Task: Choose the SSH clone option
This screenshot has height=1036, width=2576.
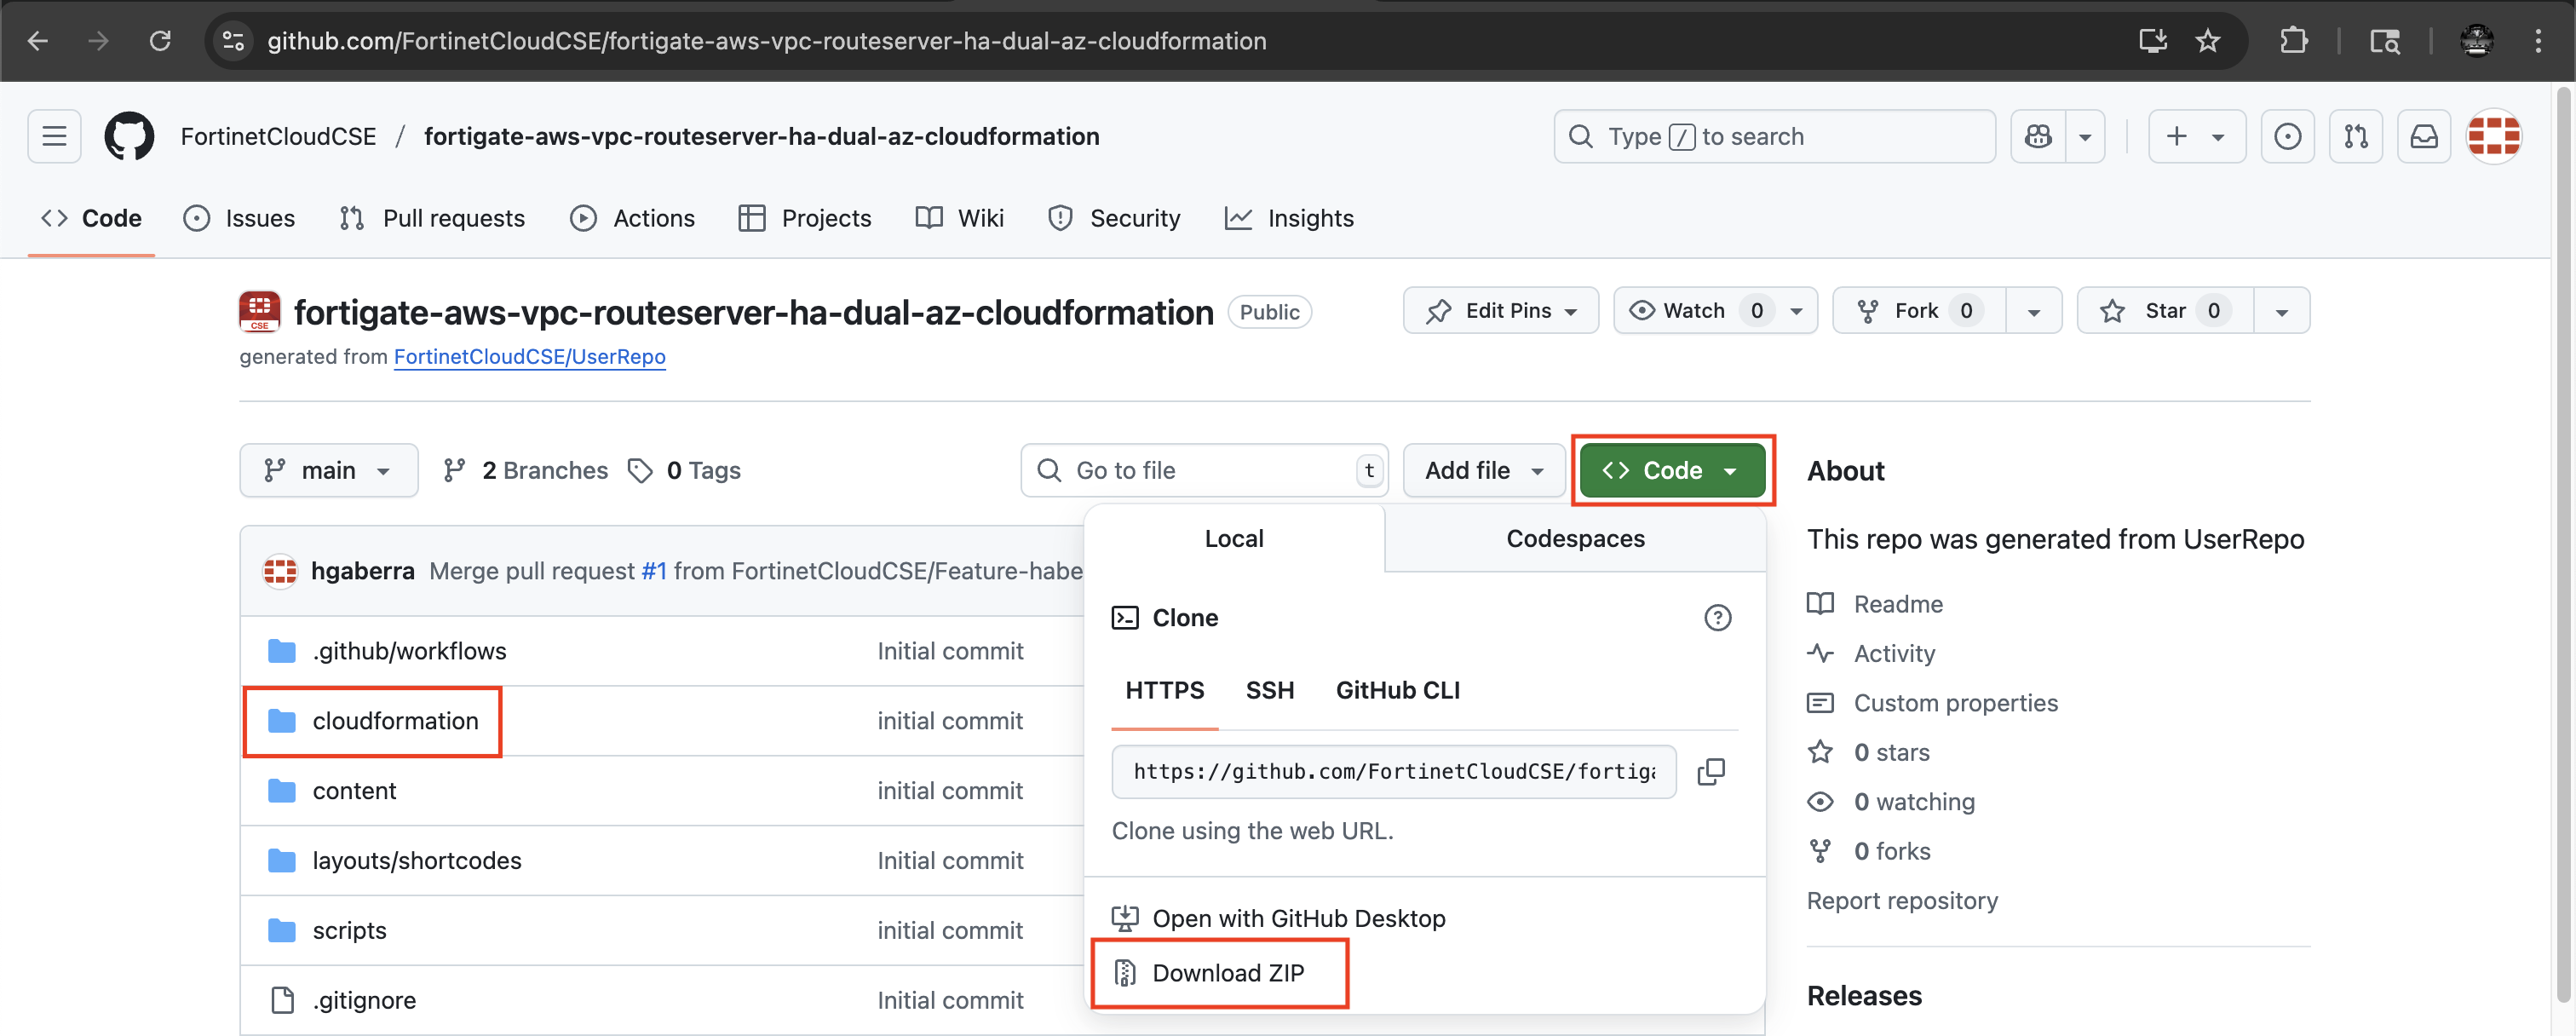Action: point(1270,690)
